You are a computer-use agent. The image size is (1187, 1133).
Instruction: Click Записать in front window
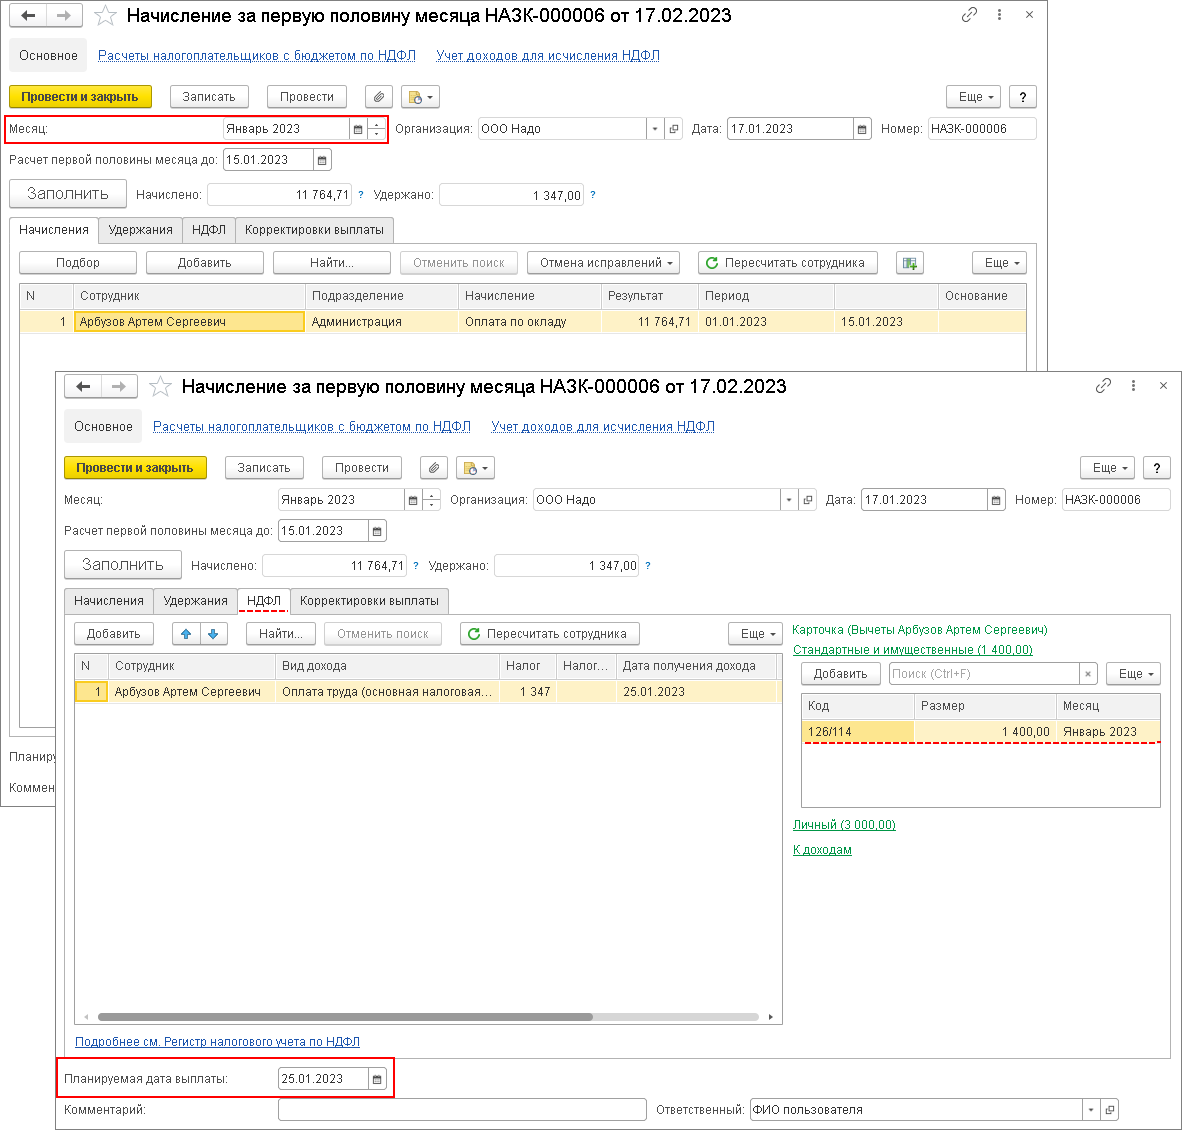(264, 468)
